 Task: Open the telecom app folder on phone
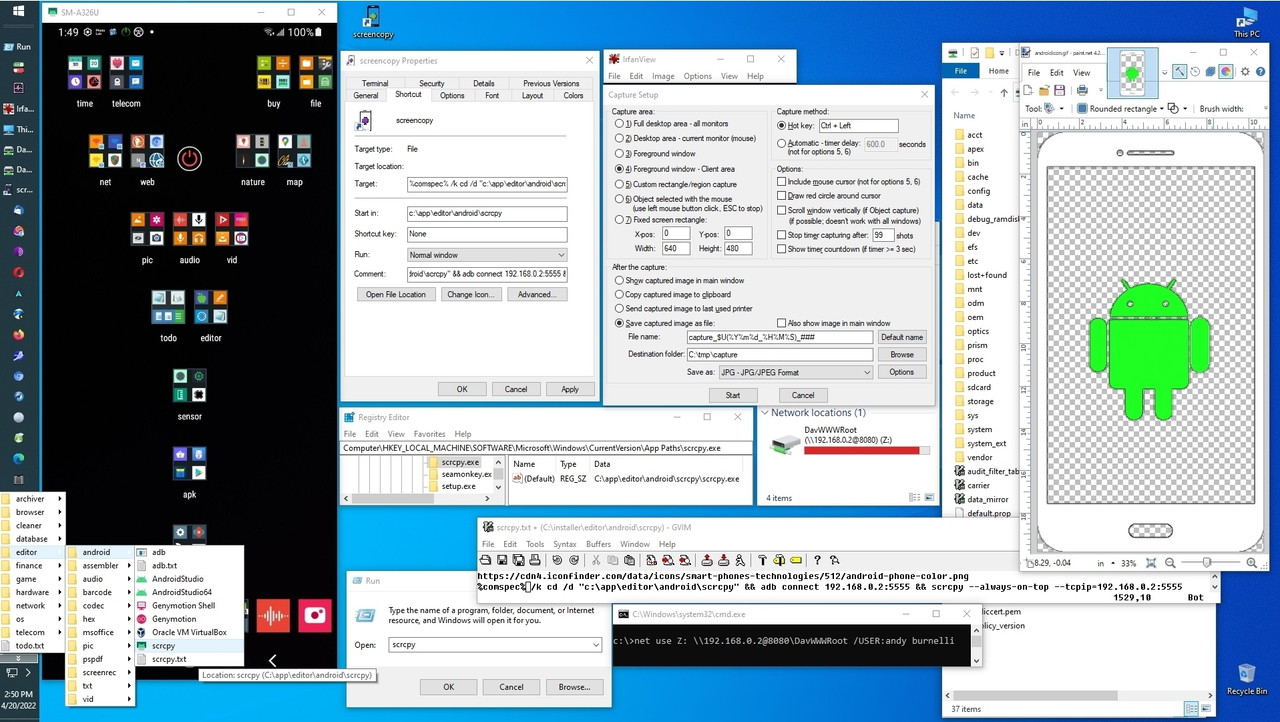click(x=126, y=72)
